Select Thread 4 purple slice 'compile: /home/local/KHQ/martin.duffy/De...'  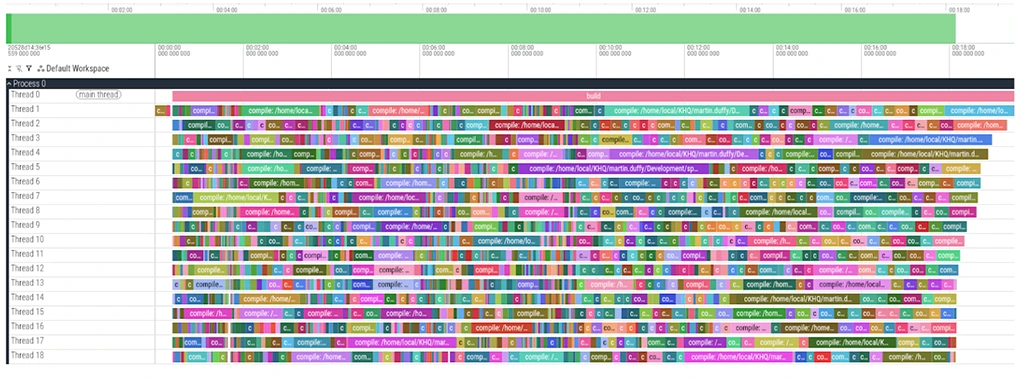pyautogui.click(x=684, y=154)
